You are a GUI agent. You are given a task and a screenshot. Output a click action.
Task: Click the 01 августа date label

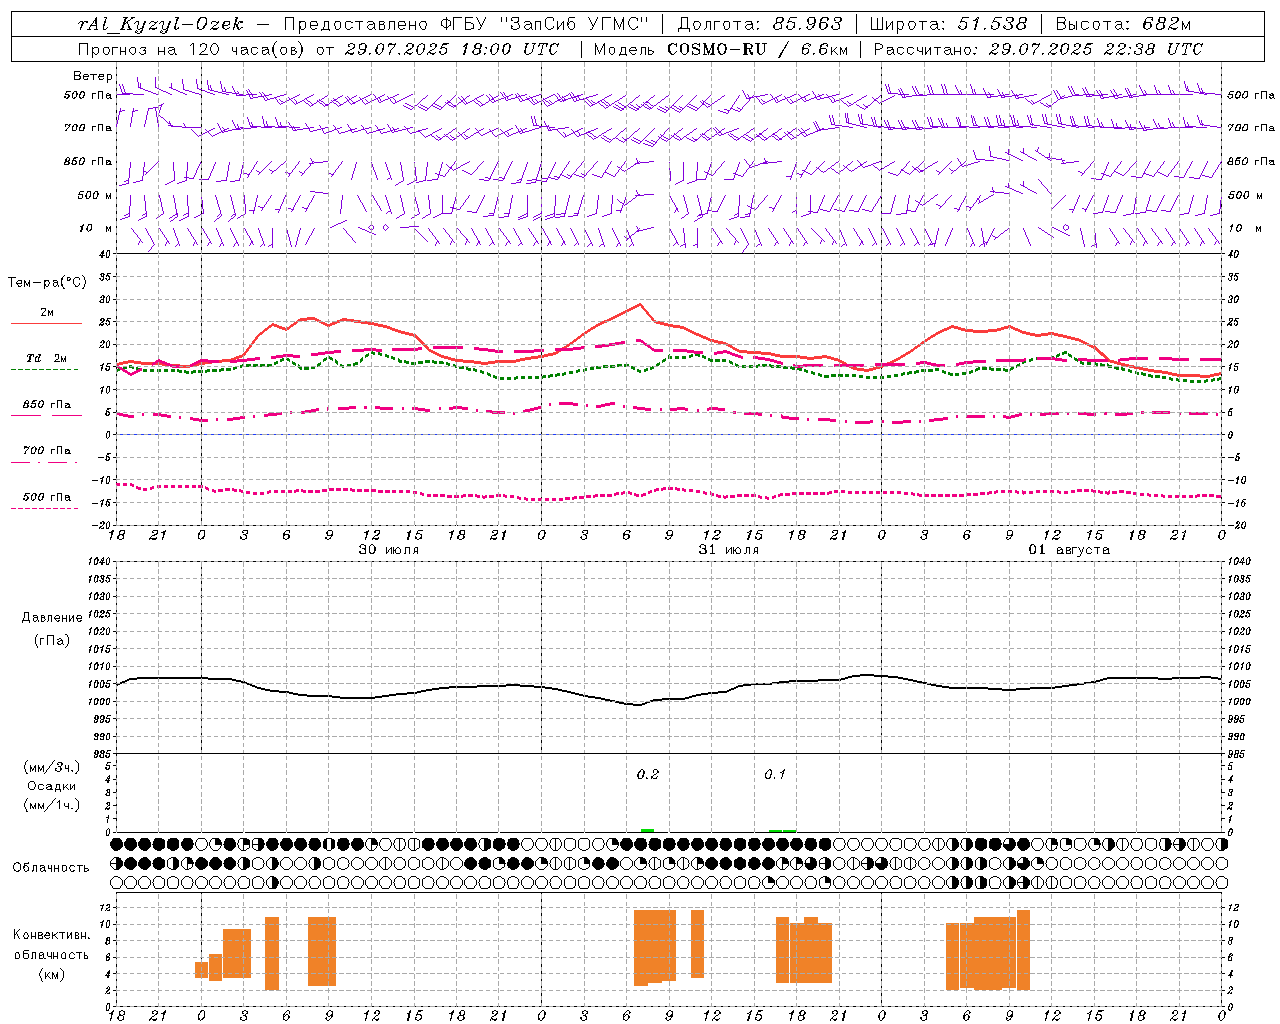(1069, 550)
